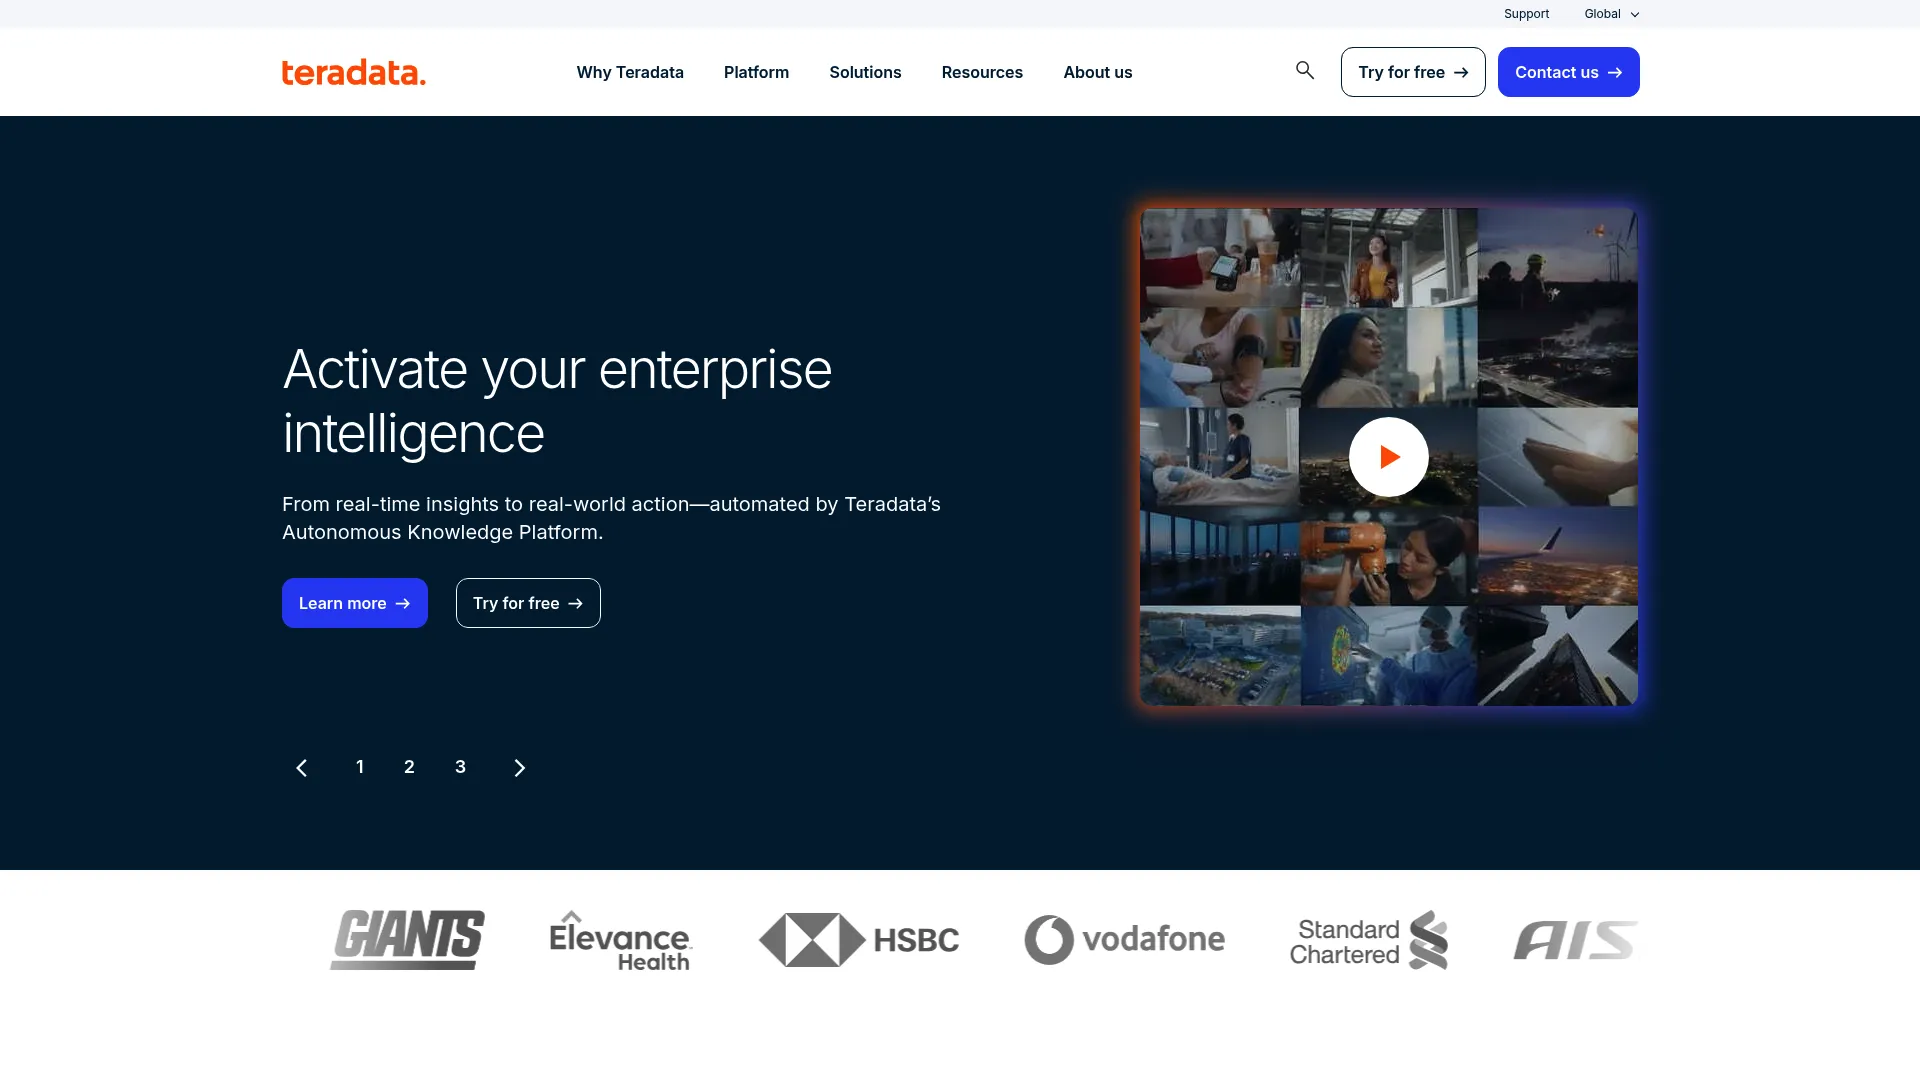Click the HSBC logo
1920x1080 pixels.
pyautogui.click(x=859, y=940)
